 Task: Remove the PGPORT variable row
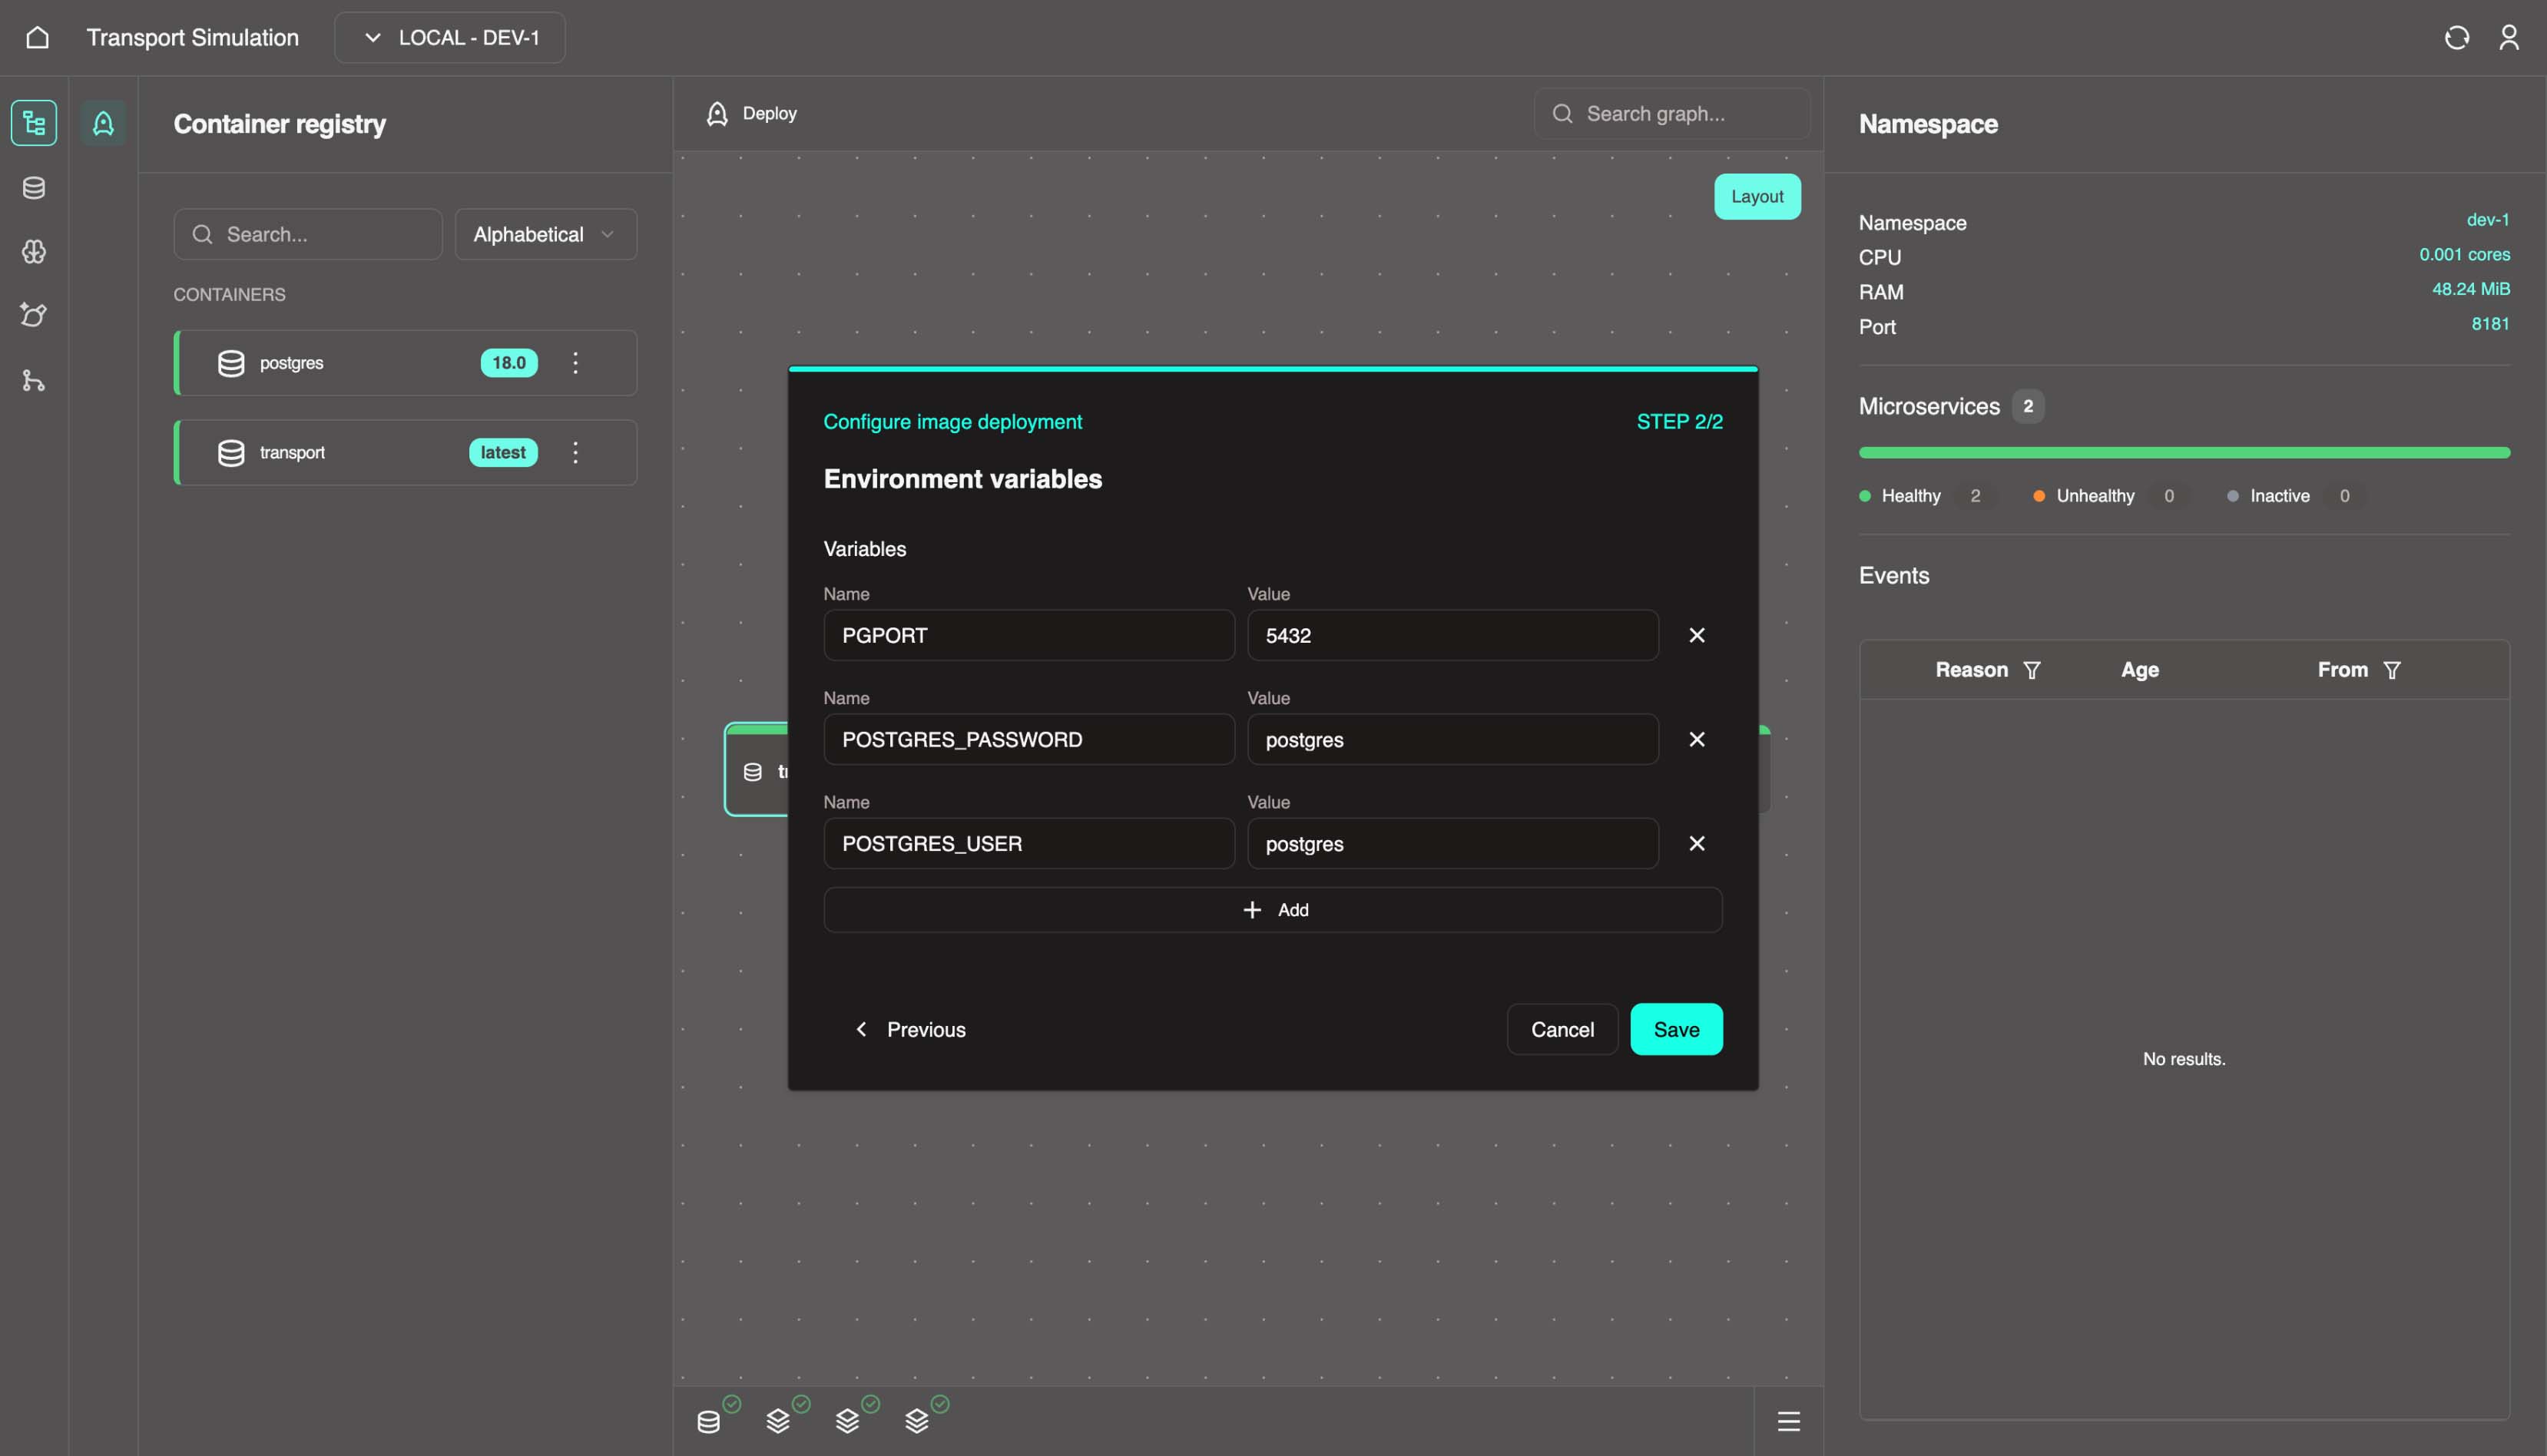click(1696, 635)
